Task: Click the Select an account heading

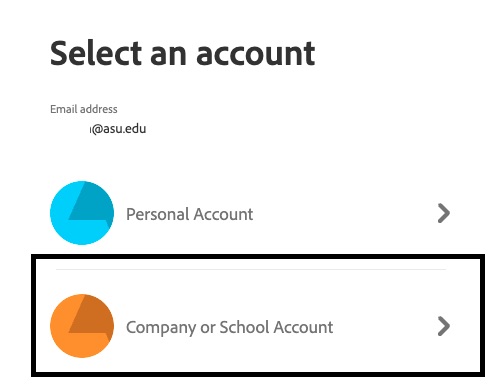Action: (x=182, y=53)
